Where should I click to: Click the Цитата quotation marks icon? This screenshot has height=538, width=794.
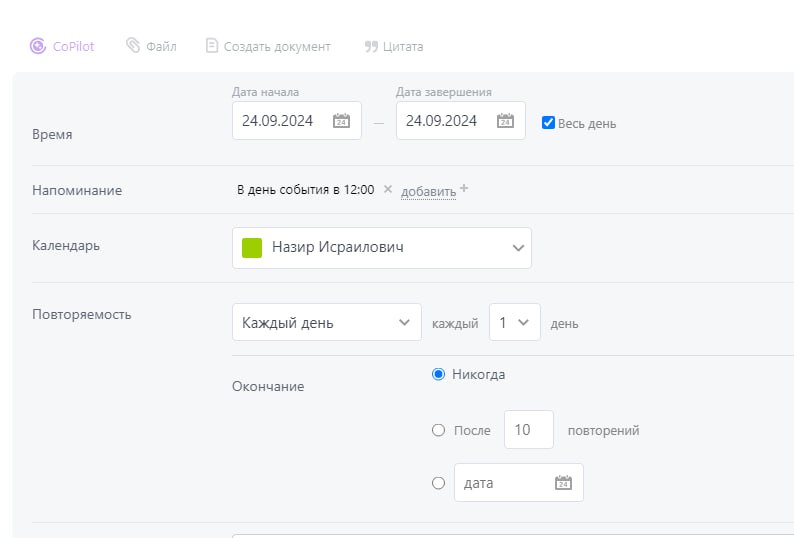[371, 46]
